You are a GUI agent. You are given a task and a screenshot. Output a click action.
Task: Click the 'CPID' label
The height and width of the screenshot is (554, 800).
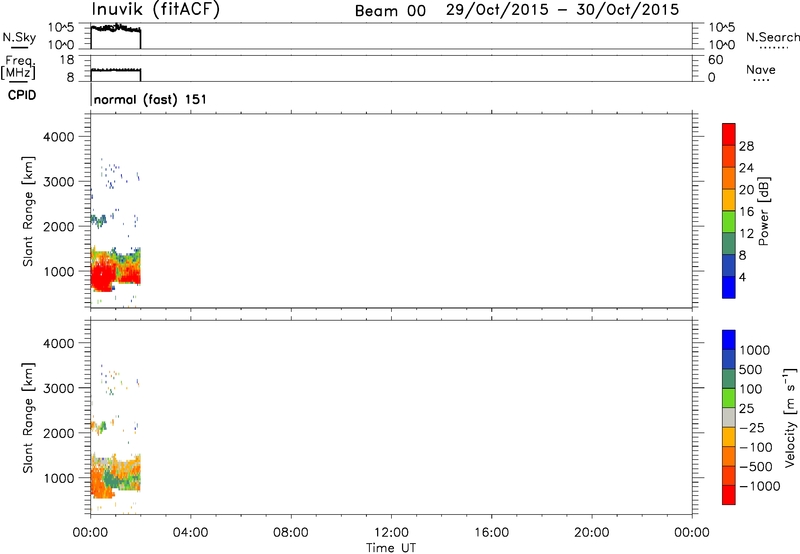tap(22, 95)
